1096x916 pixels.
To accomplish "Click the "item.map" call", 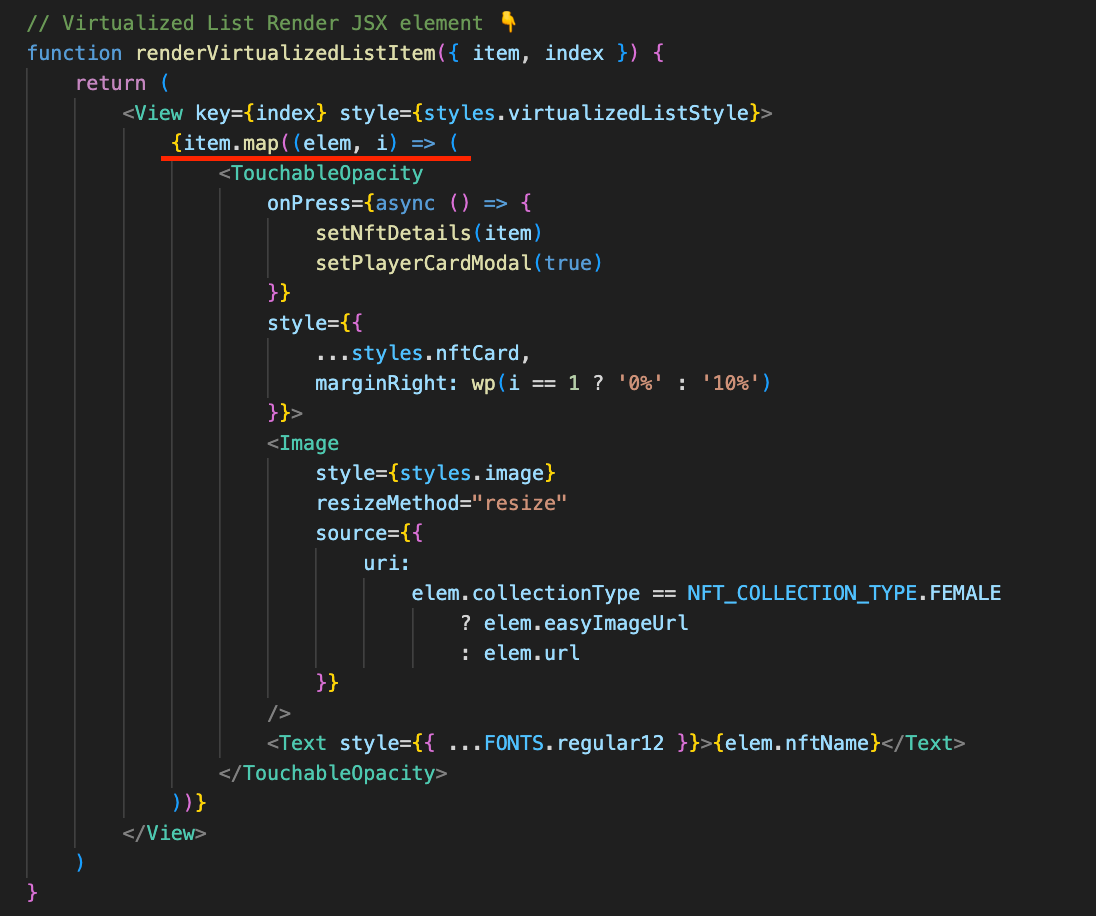I will (x=231, y=143).
